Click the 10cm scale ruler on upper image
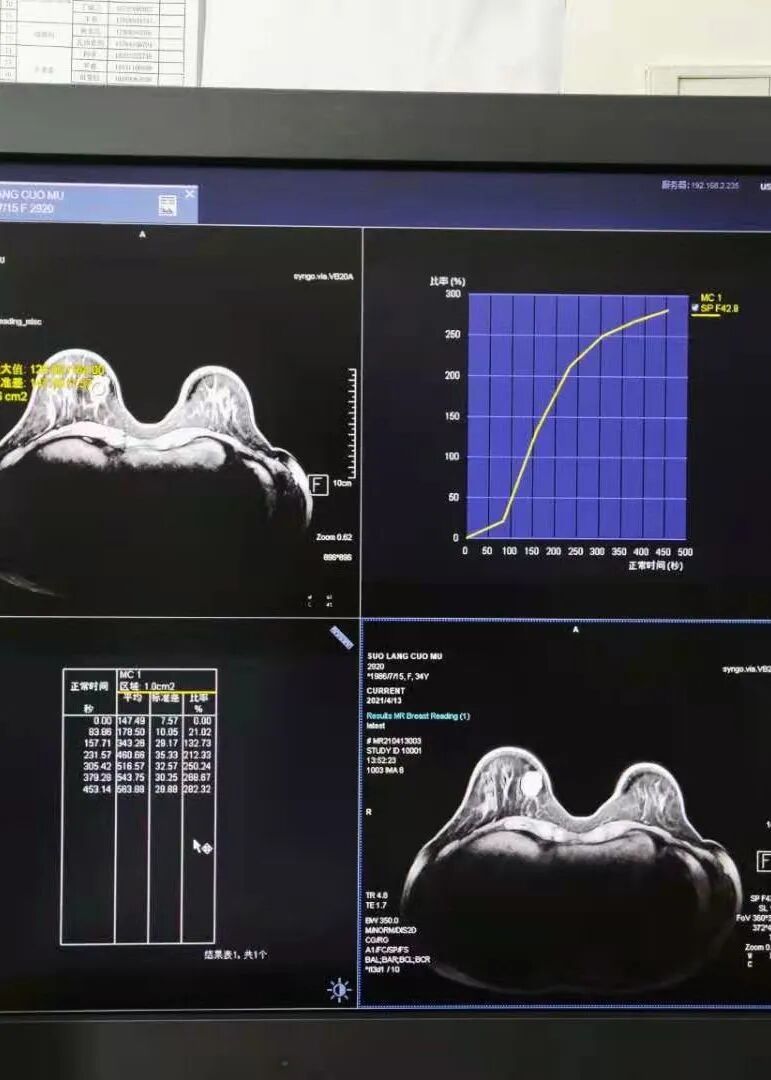 (x=352, y=424)
